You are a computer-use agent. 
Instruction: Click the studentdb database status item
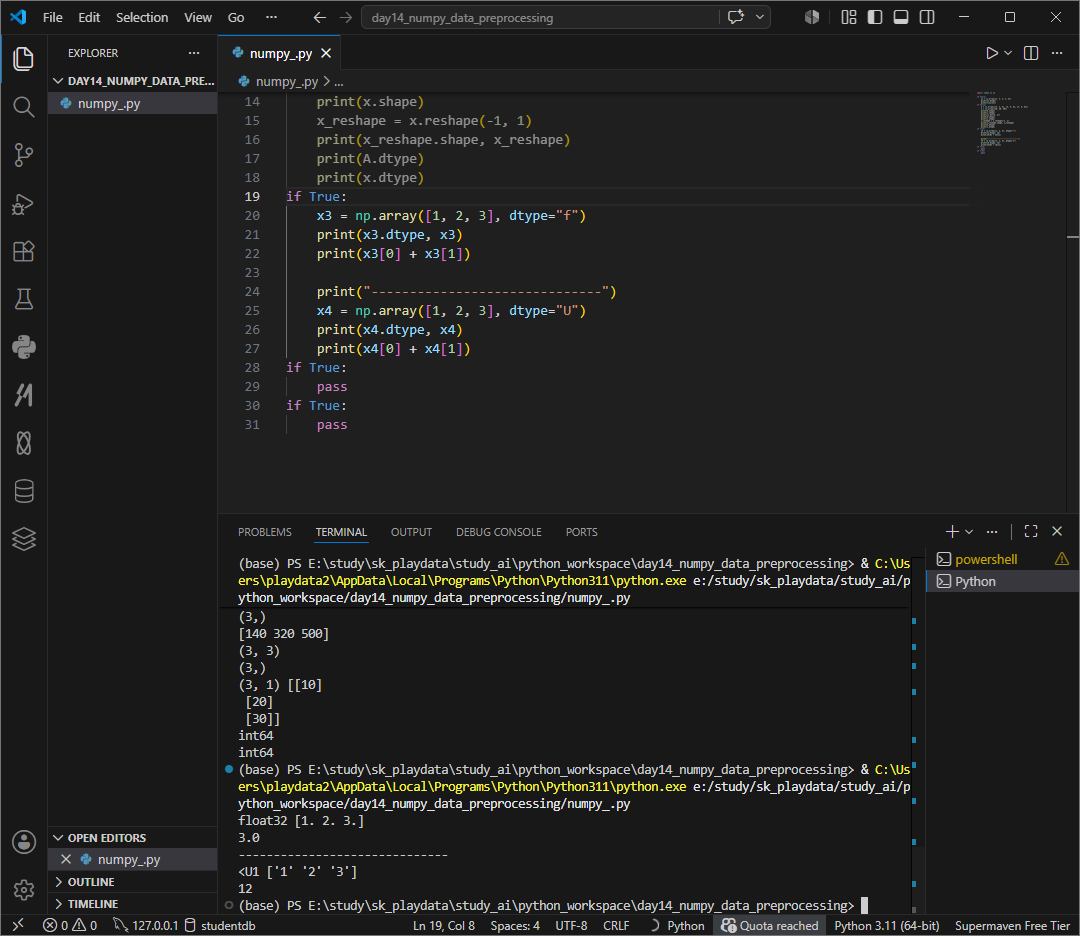pyautogui.click(x=220, y=926)
